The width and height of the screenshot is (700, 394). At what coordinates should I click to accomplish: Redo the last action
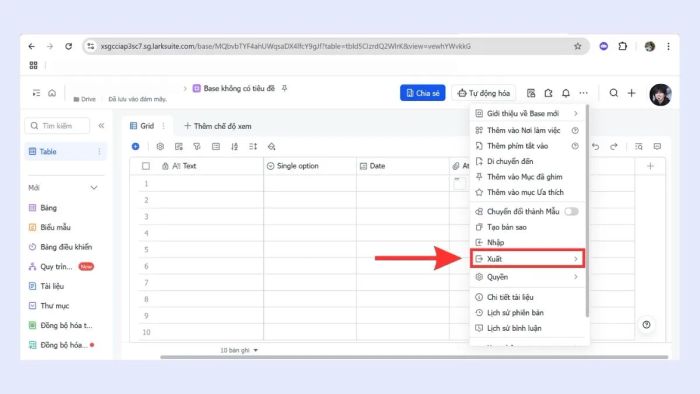click(x=614, y=146)
